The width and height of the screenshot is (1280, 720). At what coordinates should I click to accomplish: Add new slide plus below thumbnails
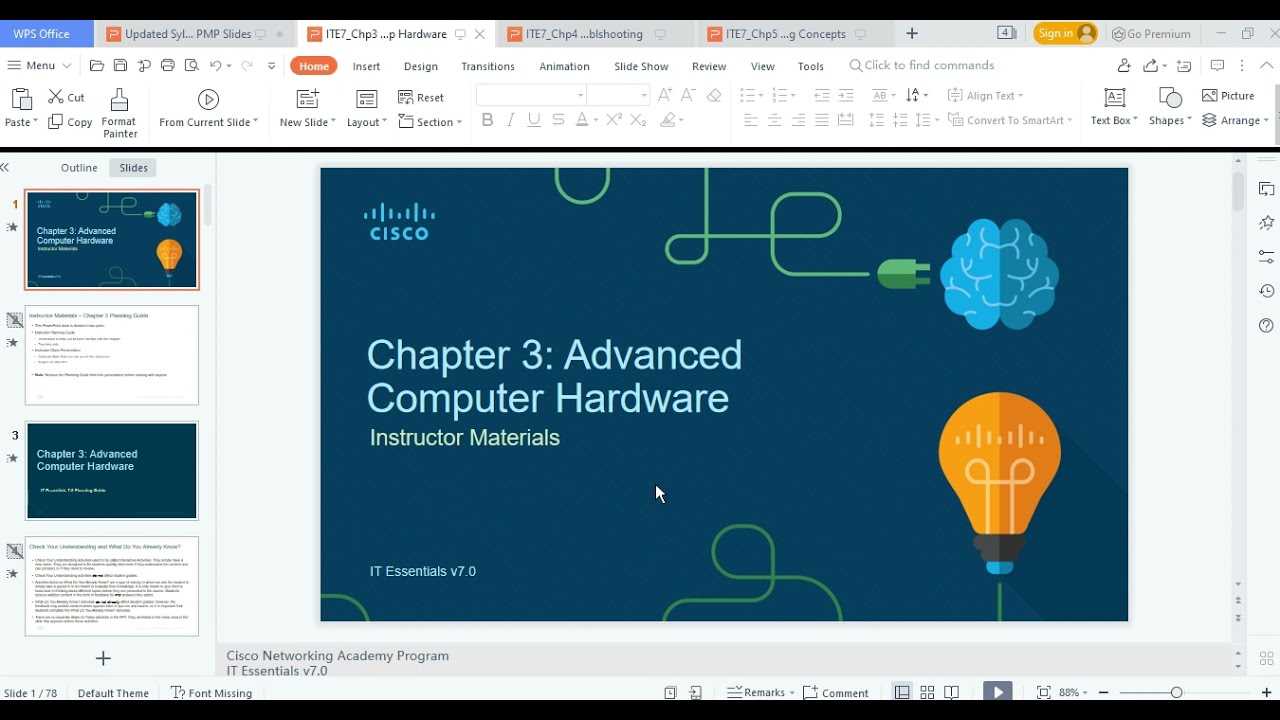click(x=103, y=658)
